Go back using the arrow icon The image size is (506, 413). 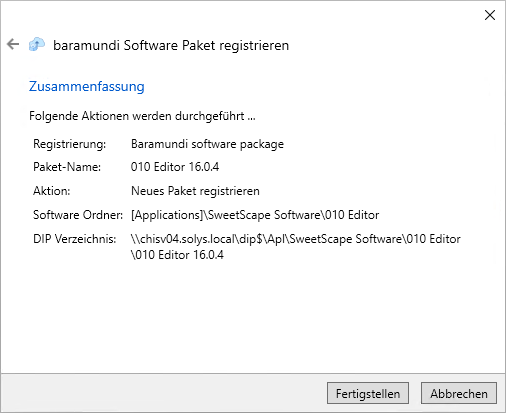point(13,44)
